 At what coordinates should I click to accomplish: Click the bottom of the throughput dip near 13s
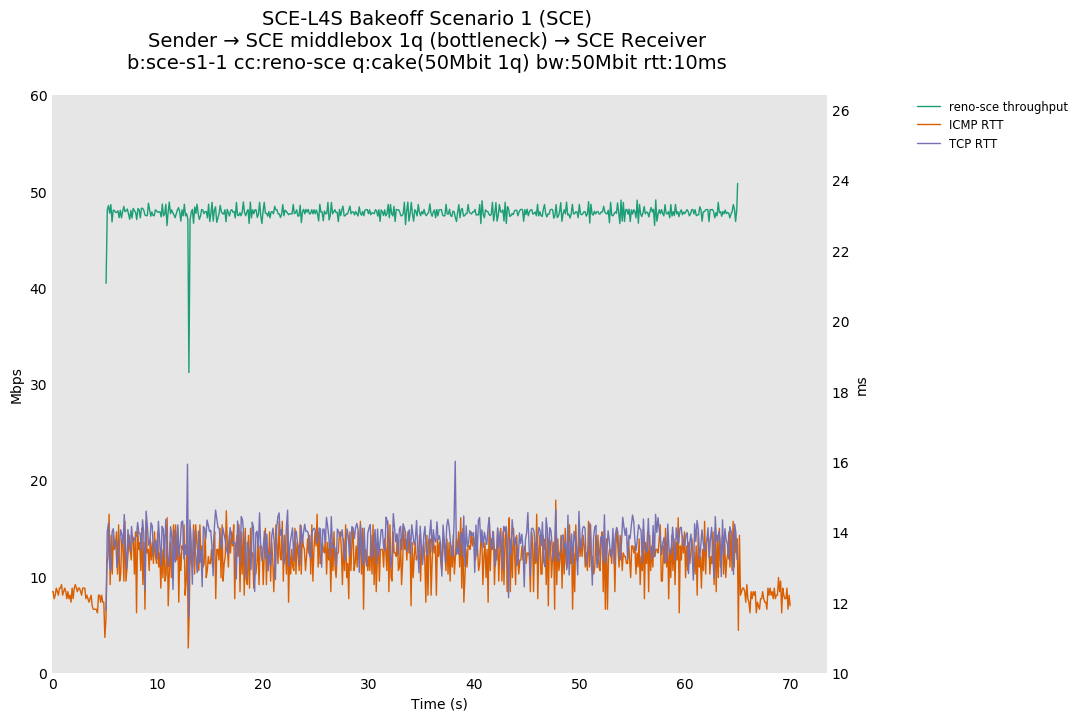coord(189,372)
